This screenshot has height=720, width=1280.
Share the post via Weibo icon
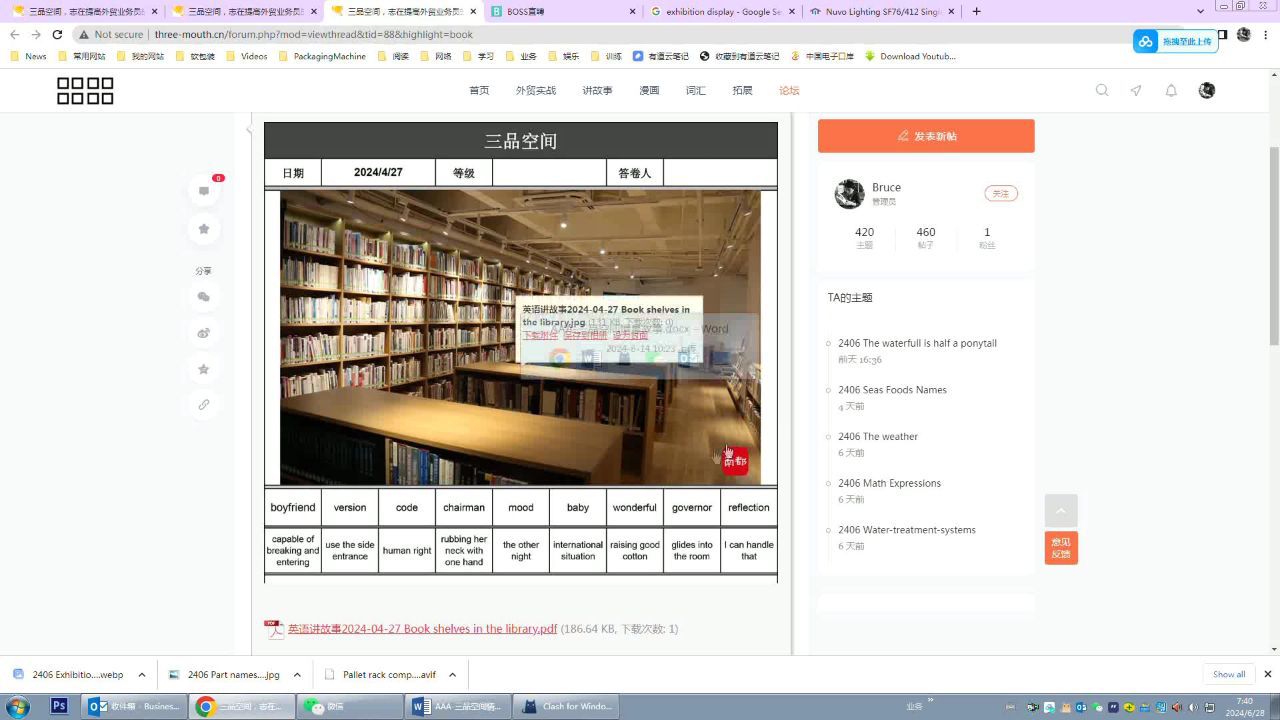pos(204,333)
